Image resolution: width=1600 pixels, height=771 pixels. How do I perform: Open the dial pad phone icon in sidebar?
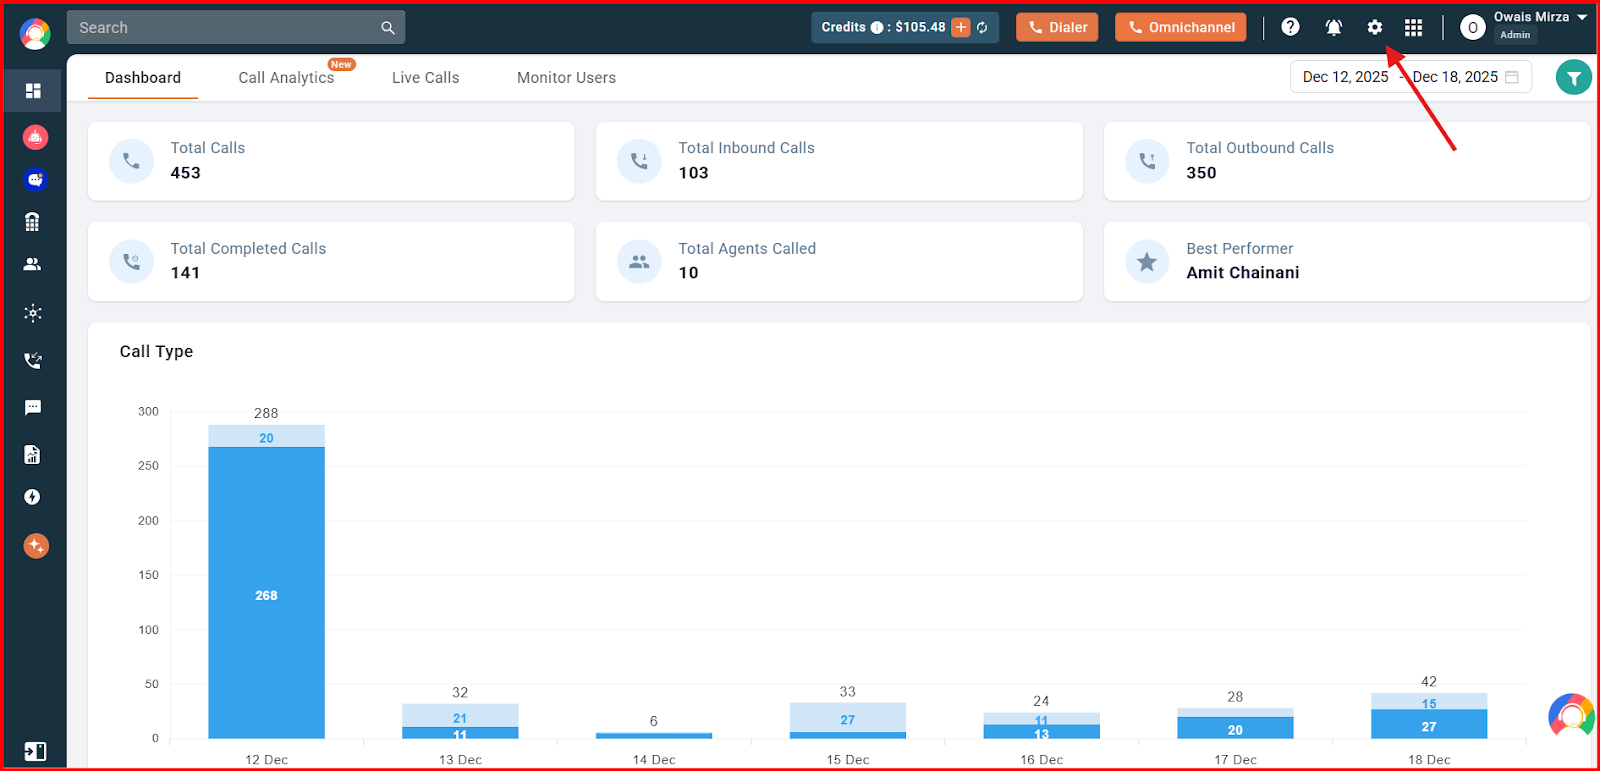pos(33,222)
